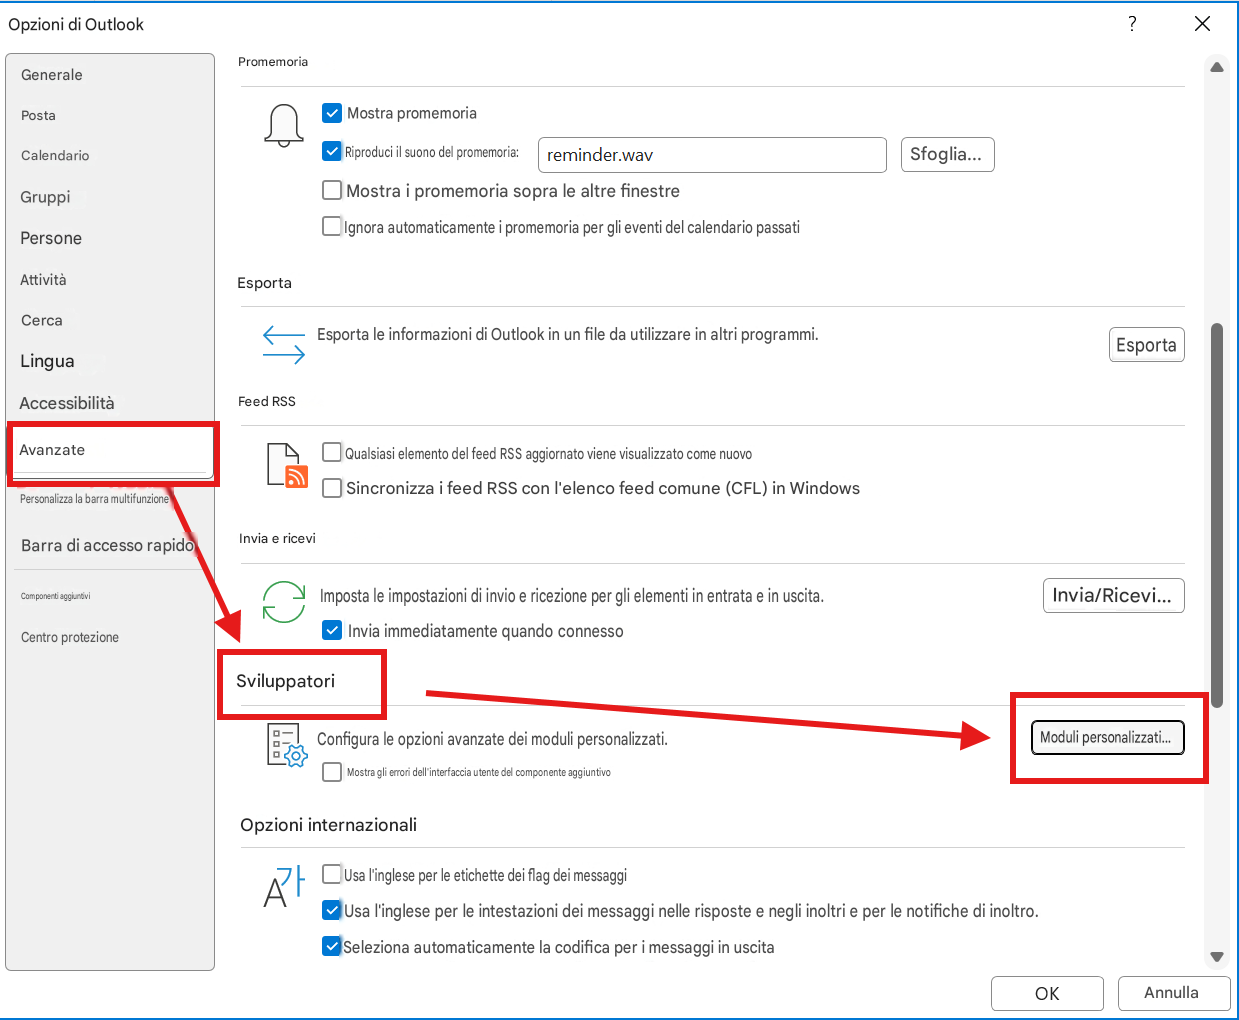Toggle Invia immediatamente quando connesso
This screenshot has height=1020, width=1239.
click(332, 630)
